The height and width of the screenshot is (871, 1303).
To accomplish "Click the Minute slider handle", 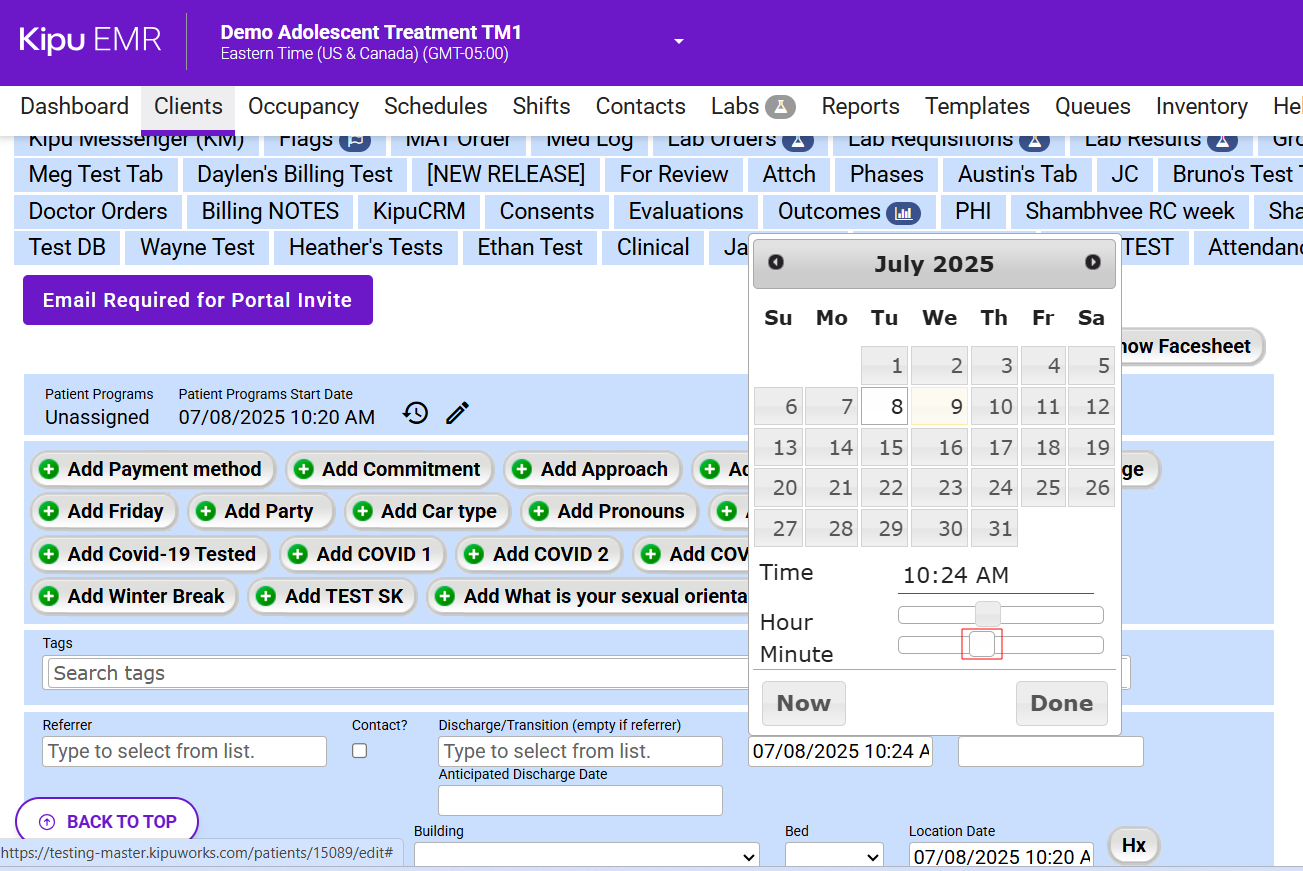I will tap(982, 645).
